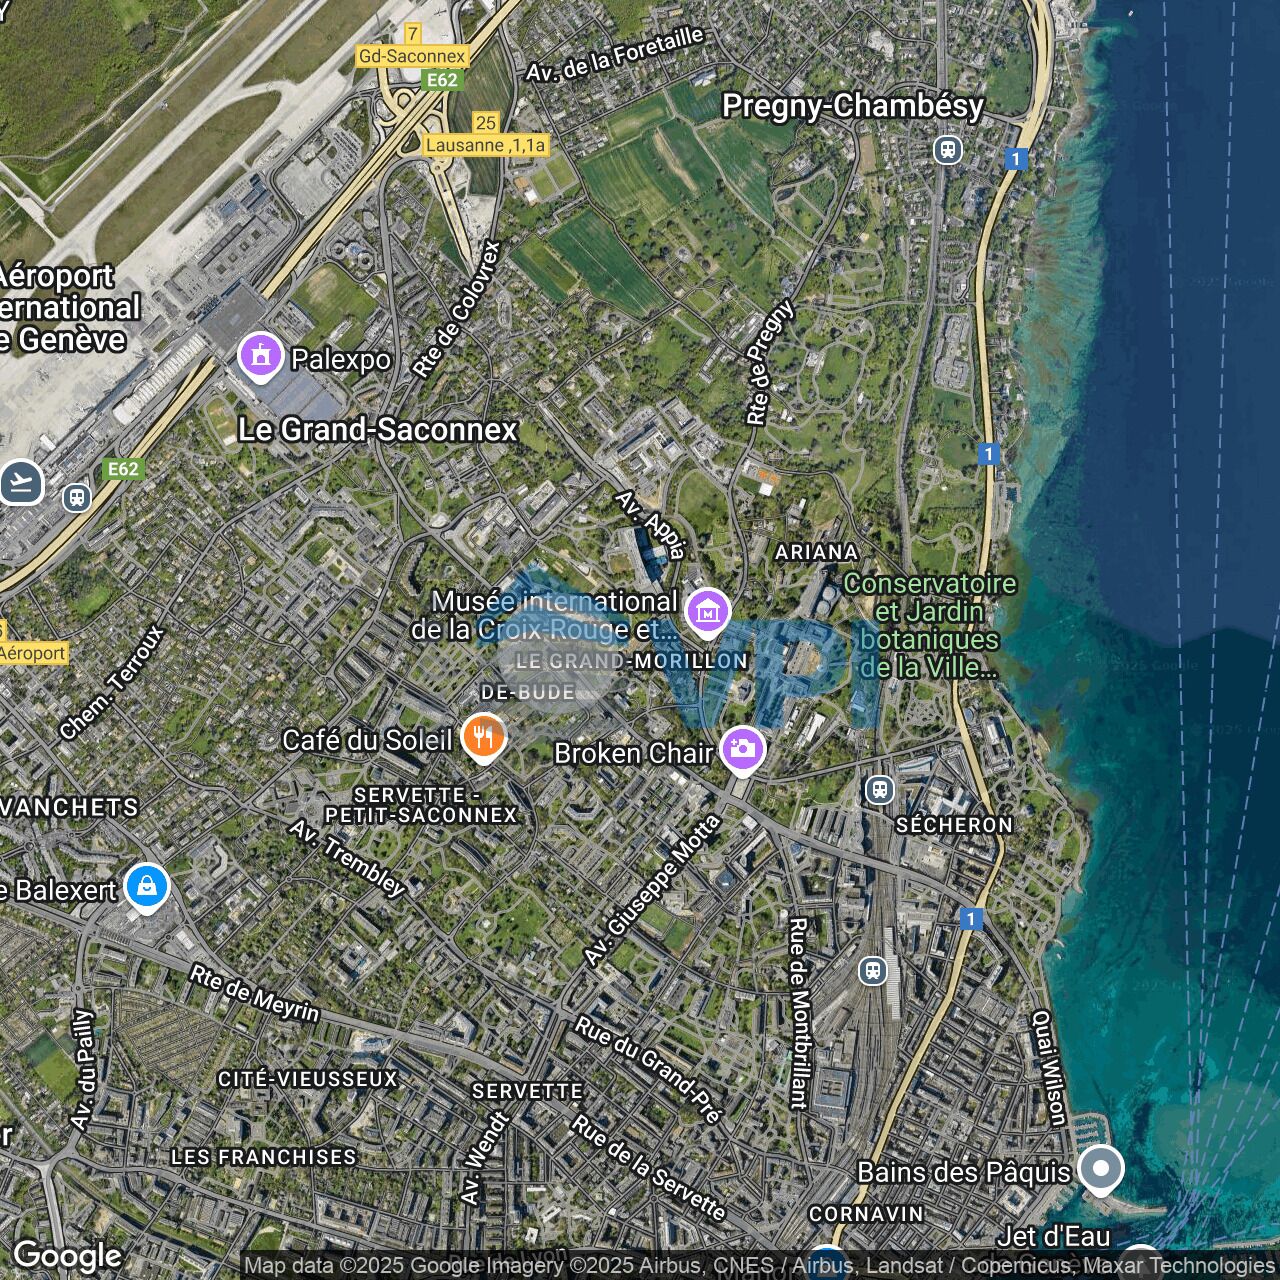Image resolution: width=1280 pixels, height=1280 pixels.
Task: Click the Café du Soleil text label
Action: click(367, 740)
